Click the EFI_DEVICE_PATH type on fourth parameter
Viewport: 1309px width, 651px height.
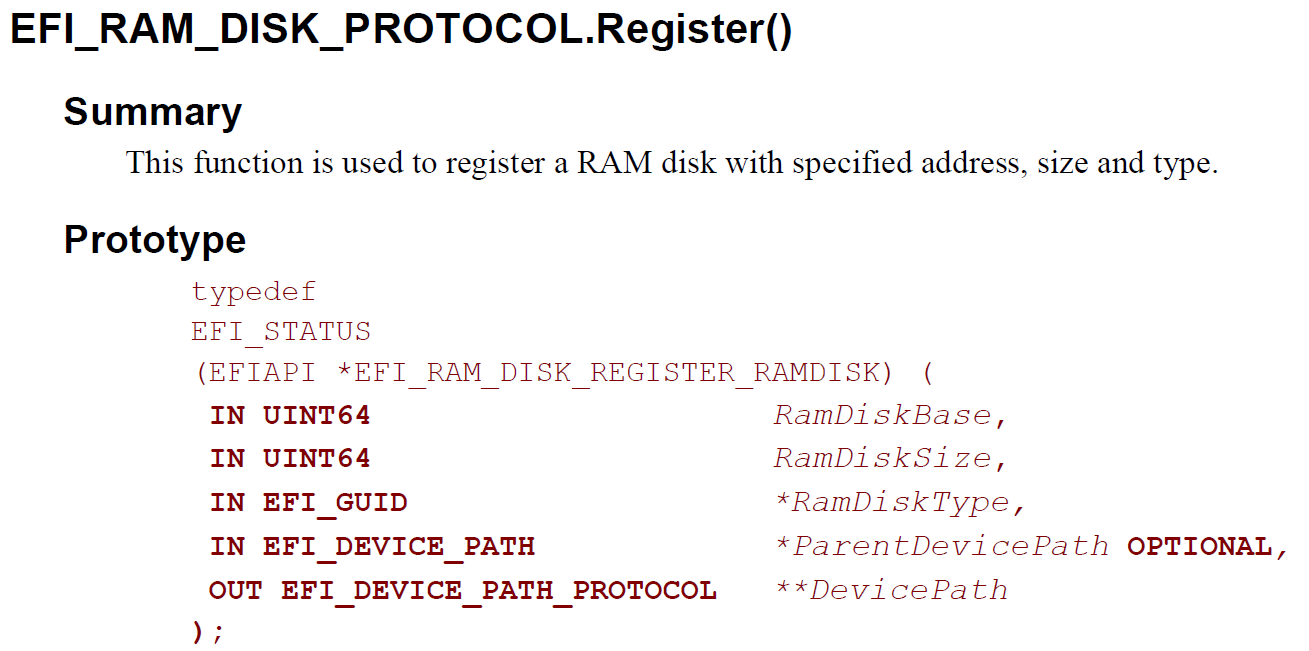pyautogui.click(x=399, y=546)
